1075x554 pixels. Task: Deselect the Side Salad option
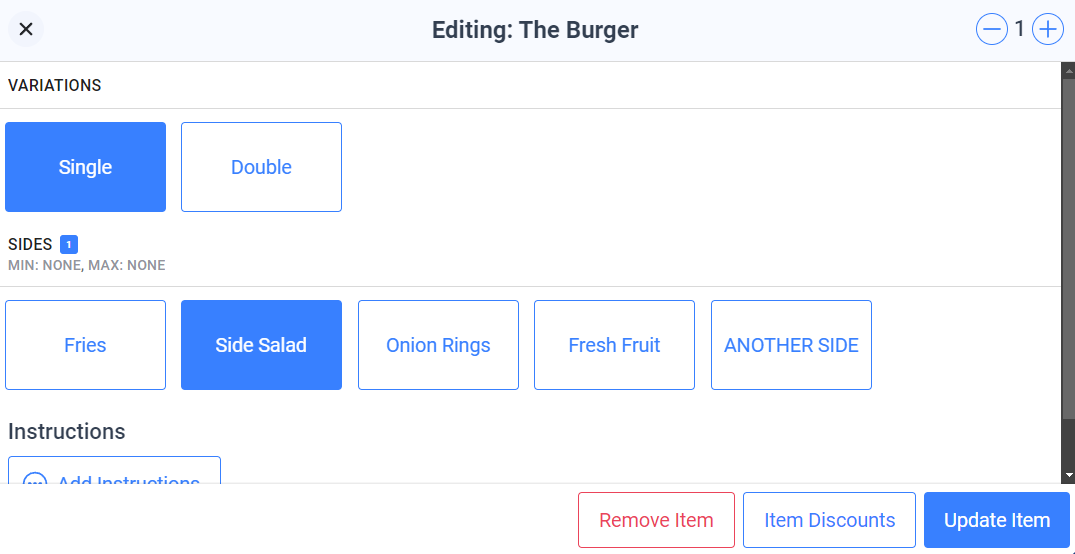coord(261,345)
